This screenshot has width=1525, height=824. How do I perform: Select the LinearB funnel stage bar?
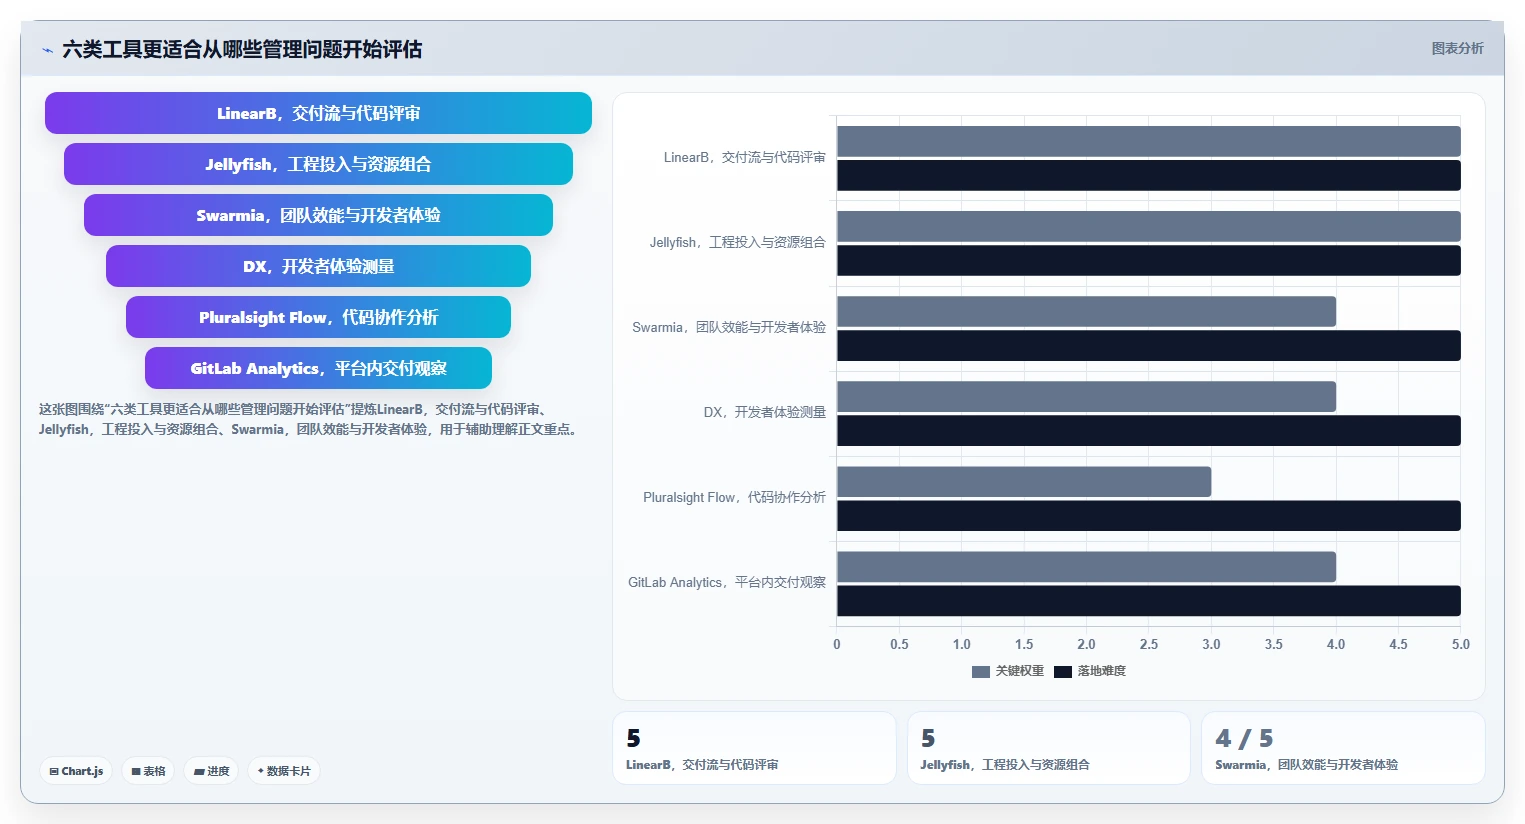pos(318,113)
